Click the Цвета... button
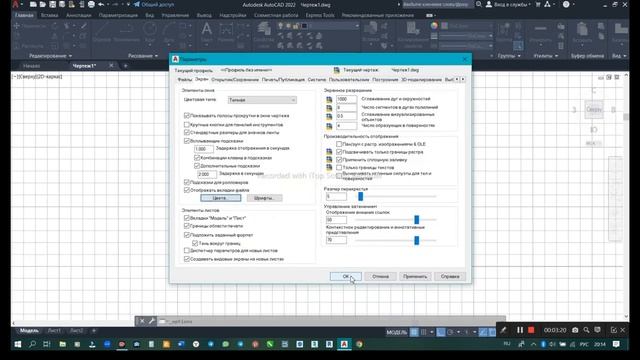Image resolution: width=640 pixels, height=360 pixels. point(220,198)
